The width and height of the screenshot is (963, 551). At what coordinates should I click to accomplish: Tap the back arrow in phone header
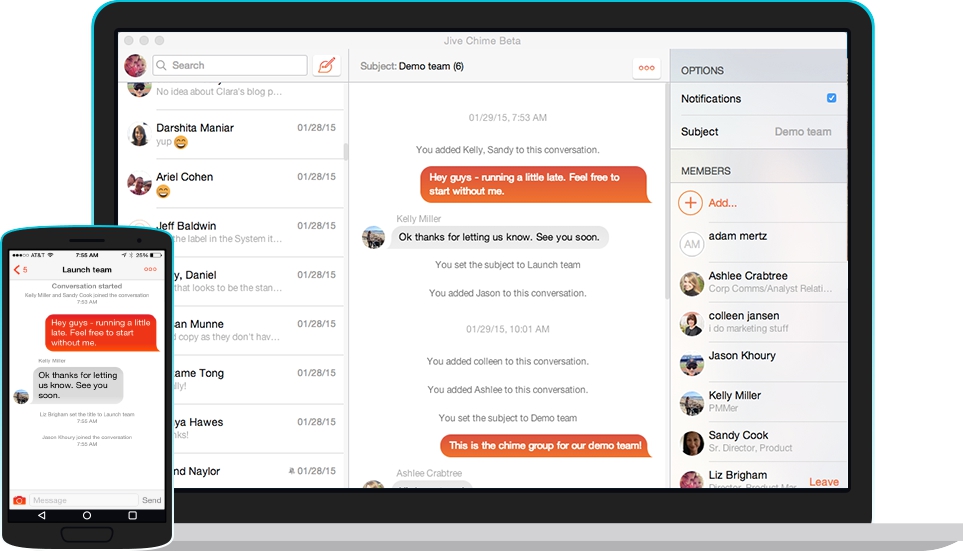(x=17, y=270)
